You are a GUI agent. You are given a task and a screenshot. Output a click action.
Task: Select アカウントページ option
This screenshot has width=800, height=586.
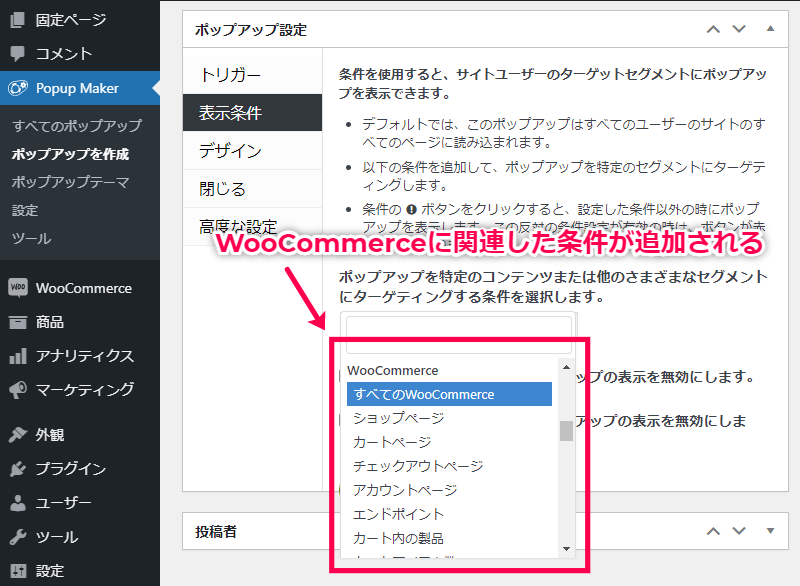pyautogui.click(x=449, y=490)
